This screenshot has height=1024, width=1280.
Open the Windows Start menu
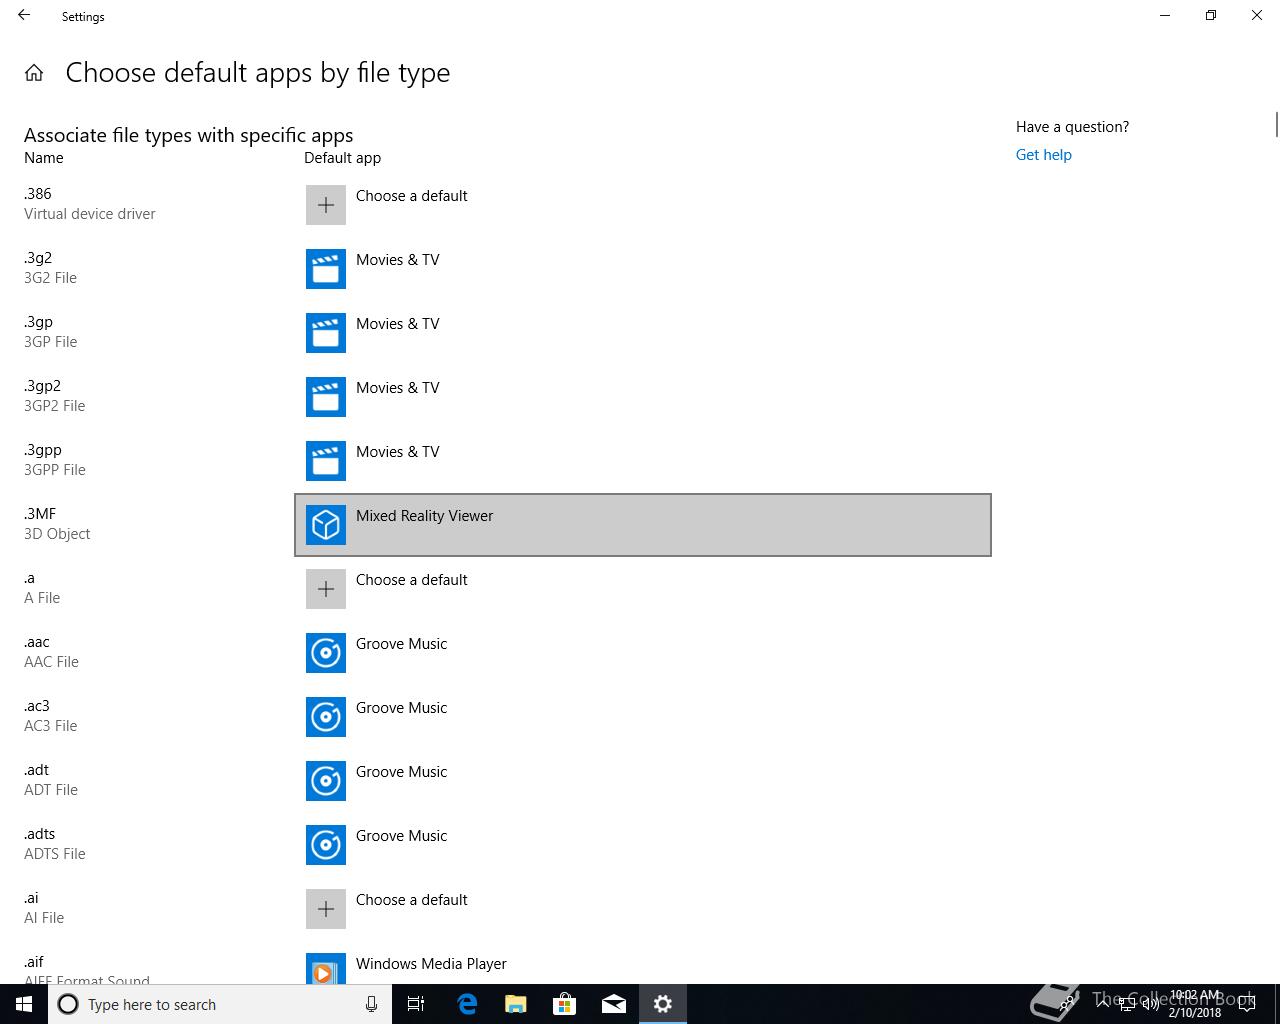pyautogui.click(x=24, y=1004)
